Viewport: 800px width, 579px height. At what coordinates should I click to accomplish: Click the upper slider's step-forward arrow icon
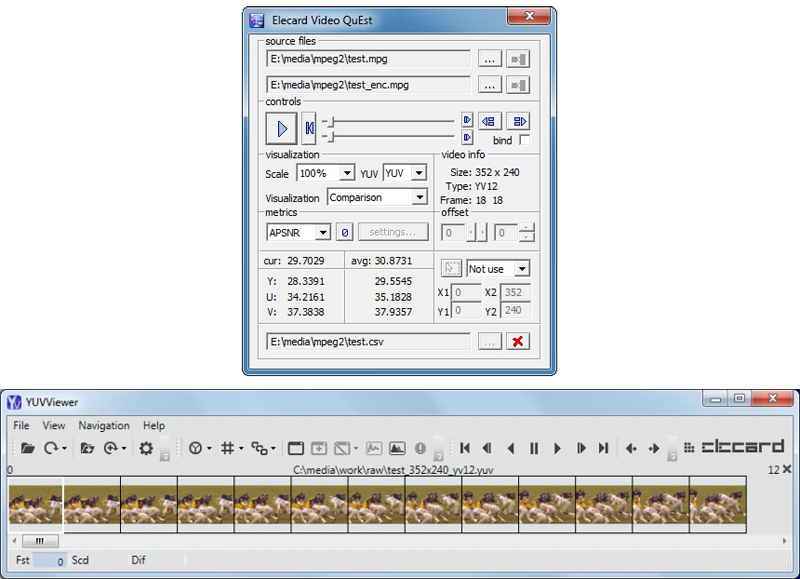pos(467,120)
